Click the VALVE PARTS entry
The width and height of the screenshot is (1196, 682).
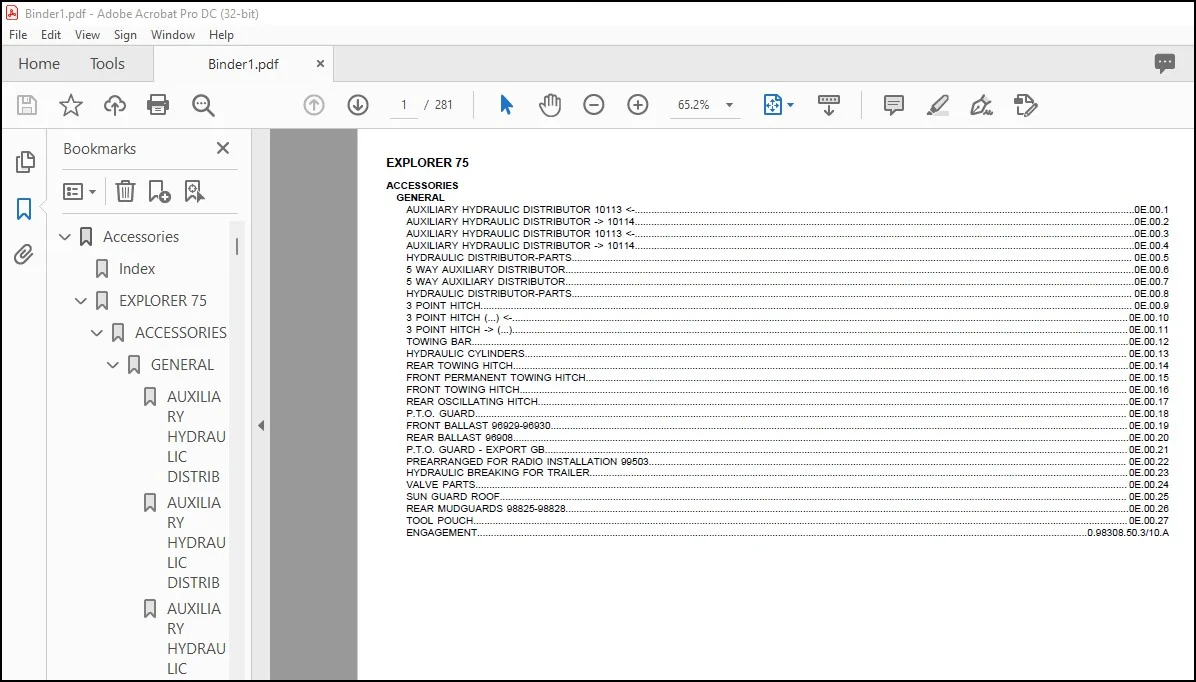pos(787,484)
